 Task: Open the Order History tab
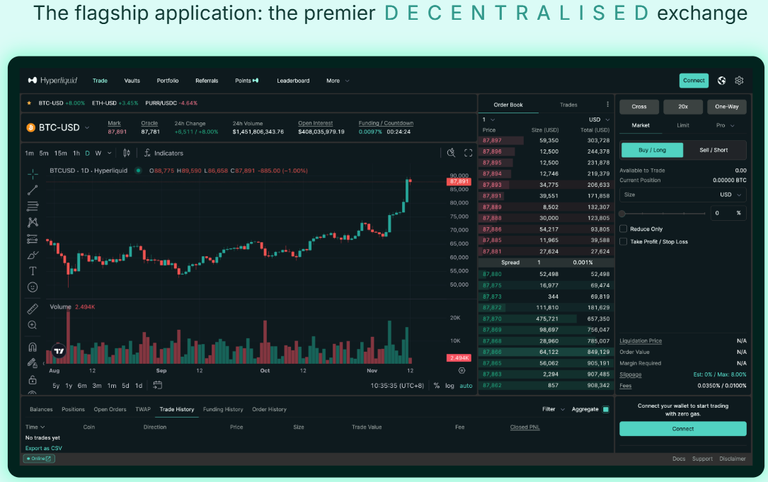pyautogui.click(x=269, y=409)
